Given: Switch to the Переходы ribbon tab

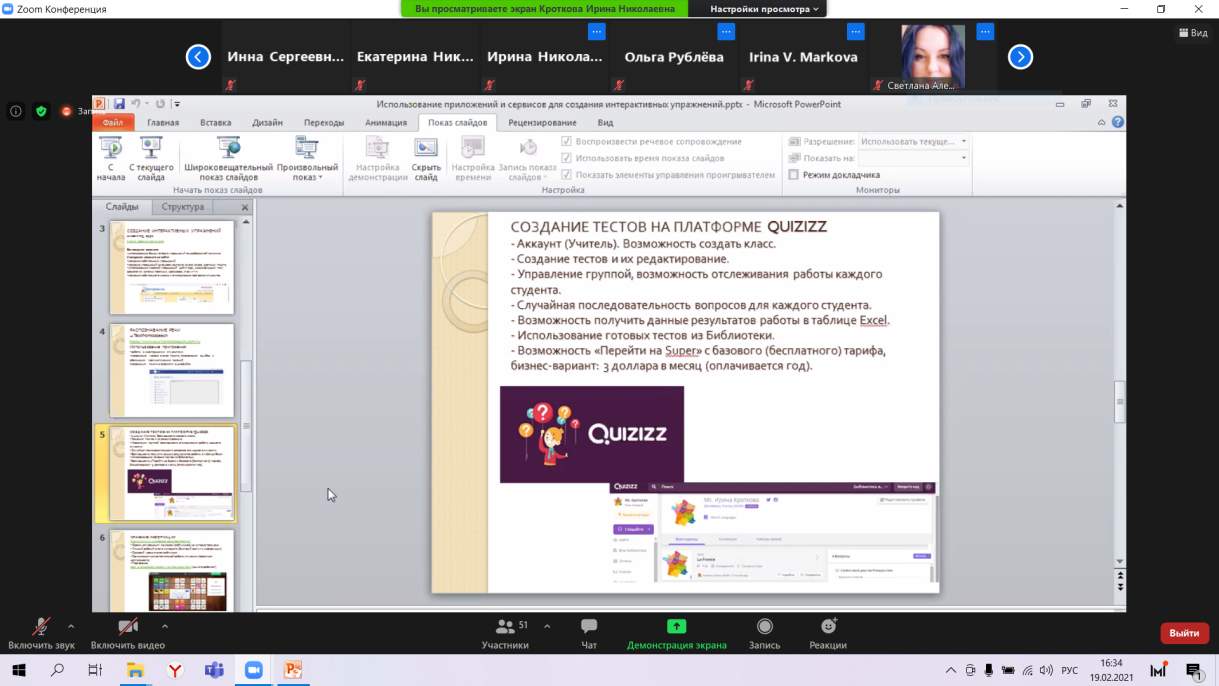Looking at the screenshot, I should pos(324,123).
